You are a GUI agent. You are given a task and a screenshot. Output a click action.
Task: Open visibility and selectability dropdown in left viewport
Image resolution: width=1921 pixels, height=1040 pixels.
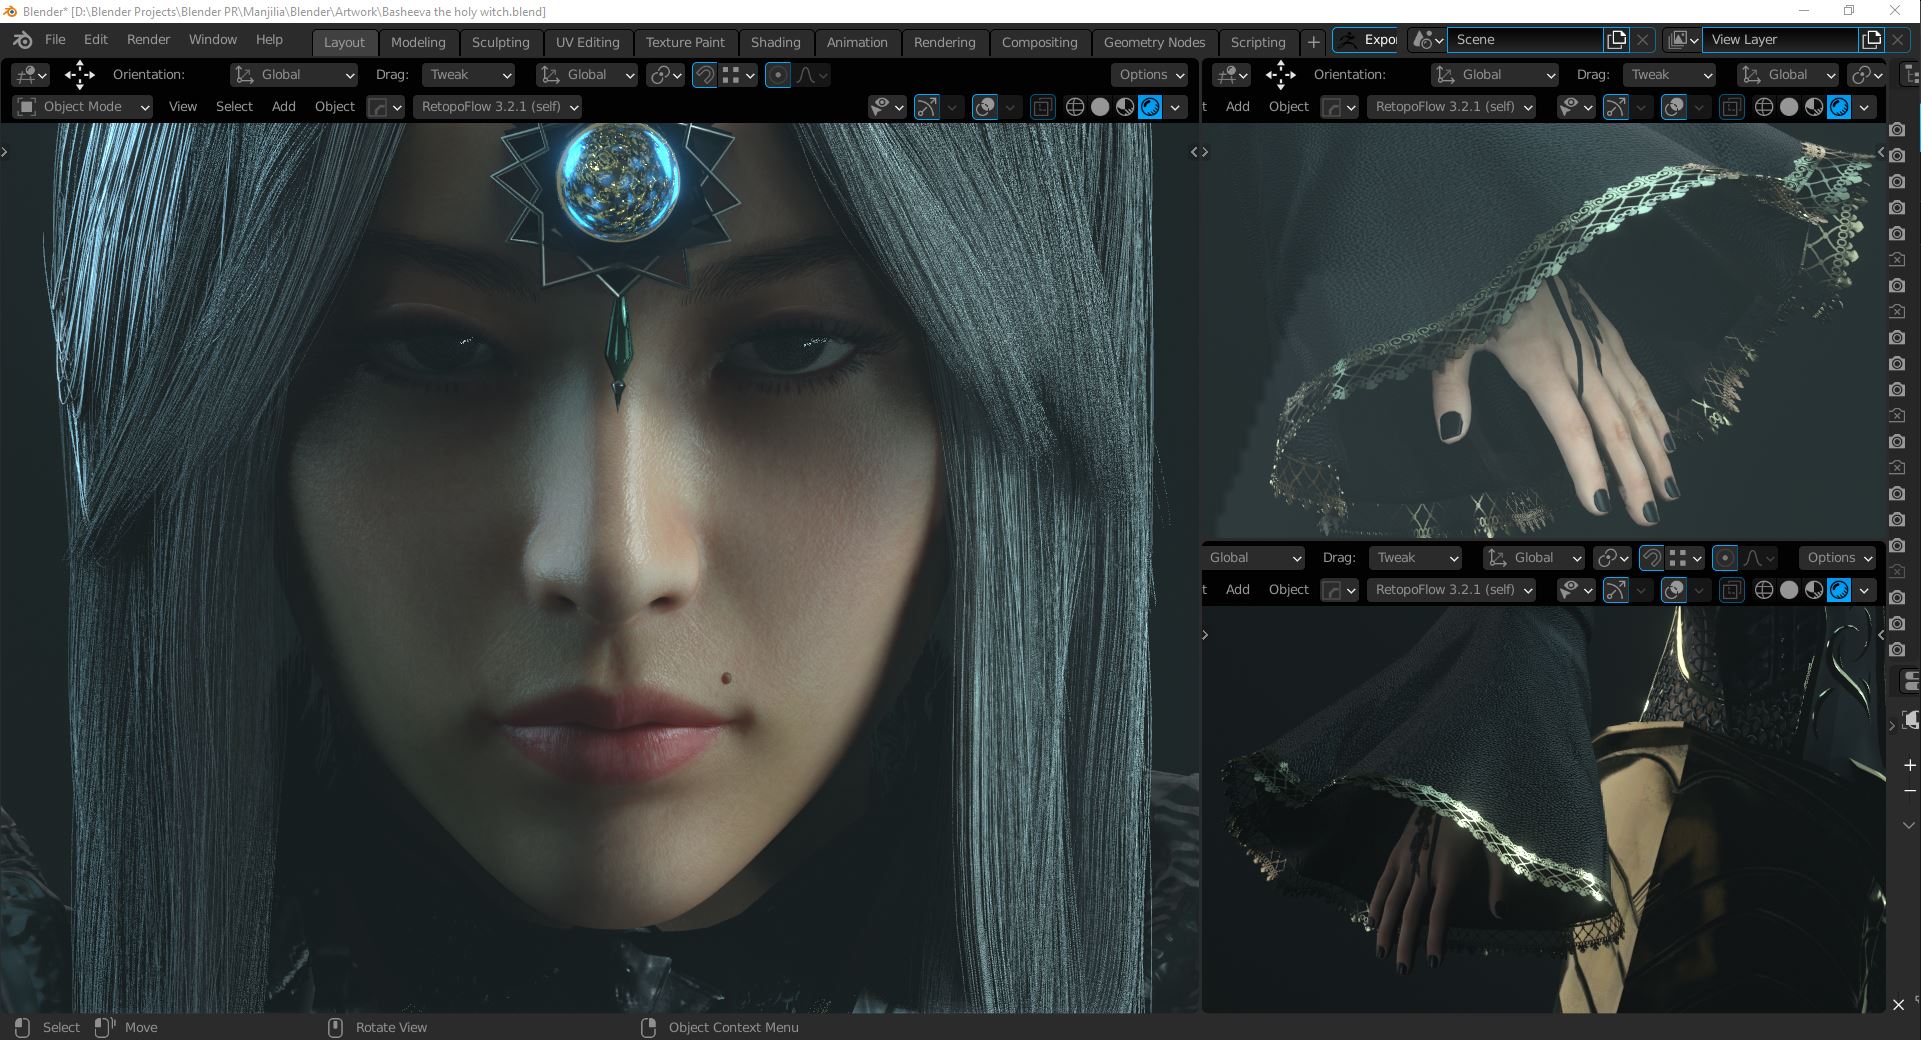(x=886, y=107)
